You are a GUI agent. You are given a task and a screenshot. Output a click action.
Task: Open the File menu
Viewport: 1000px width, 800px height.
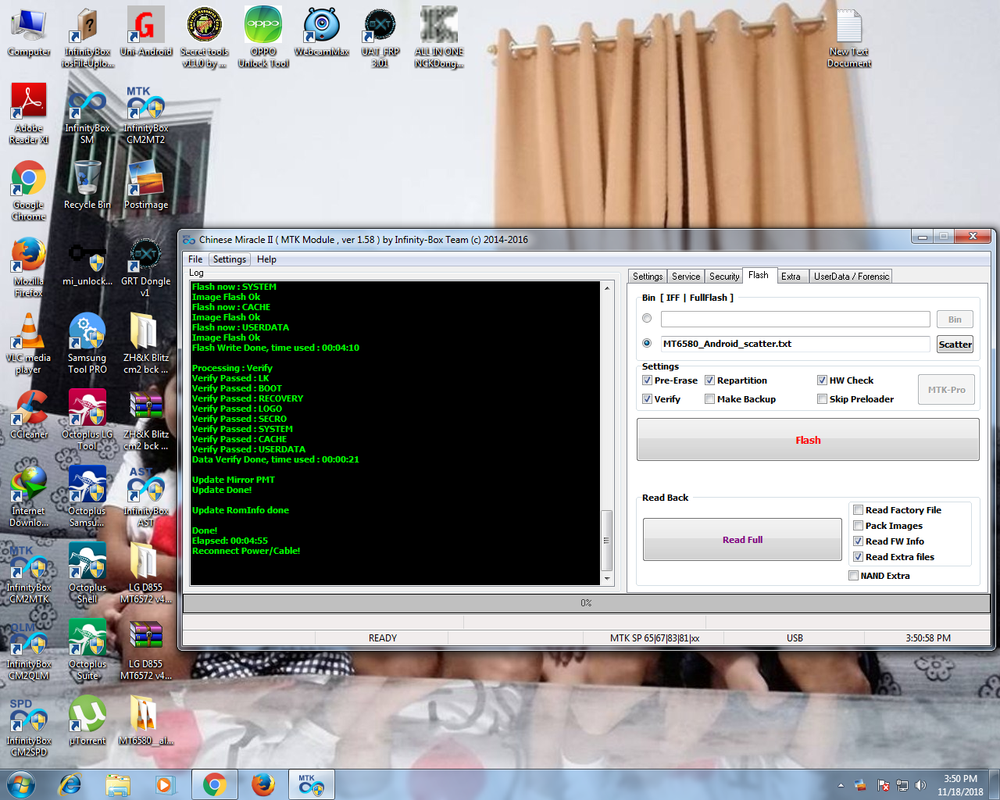(x=195, y=259)
